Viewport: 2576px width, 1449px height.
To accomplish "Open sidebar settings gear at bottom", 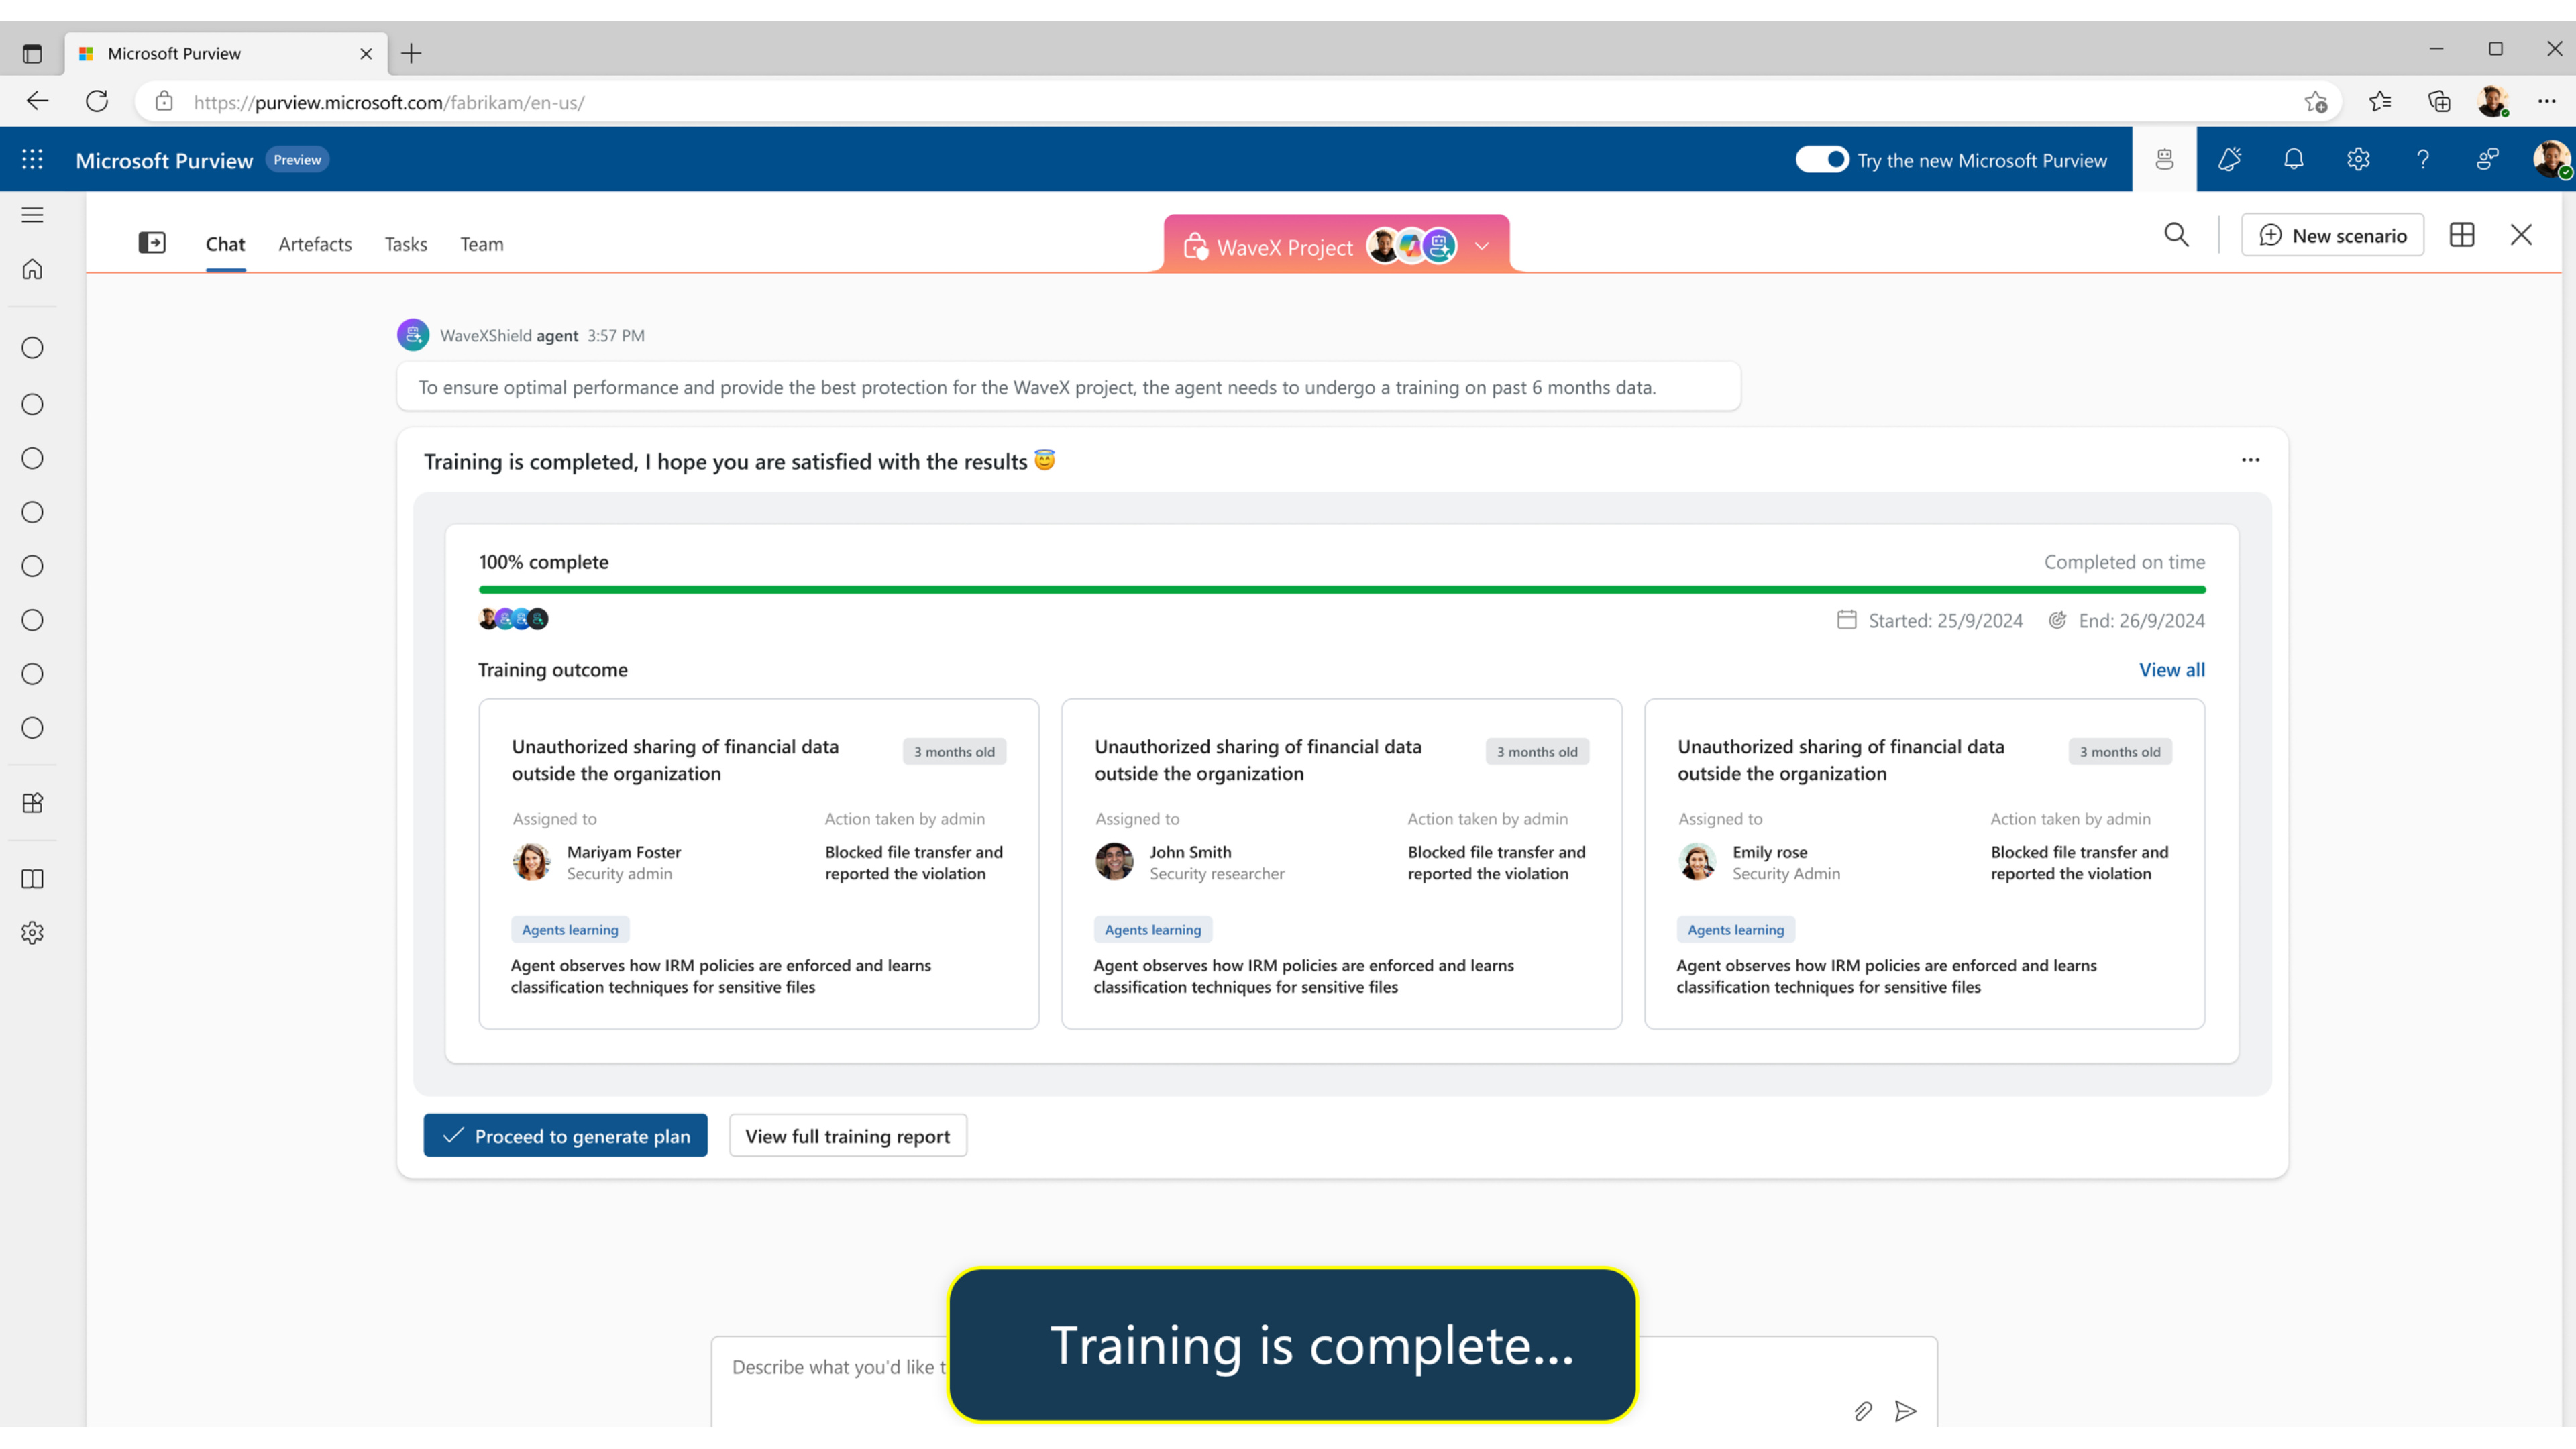I will point(32,933).
